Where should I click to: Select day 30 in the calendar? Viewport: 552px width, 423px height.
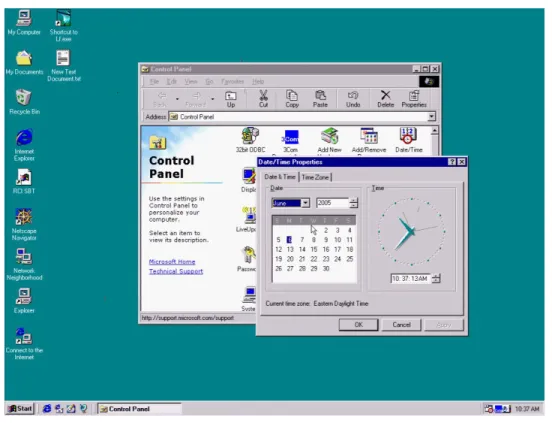tap(326, 268)
